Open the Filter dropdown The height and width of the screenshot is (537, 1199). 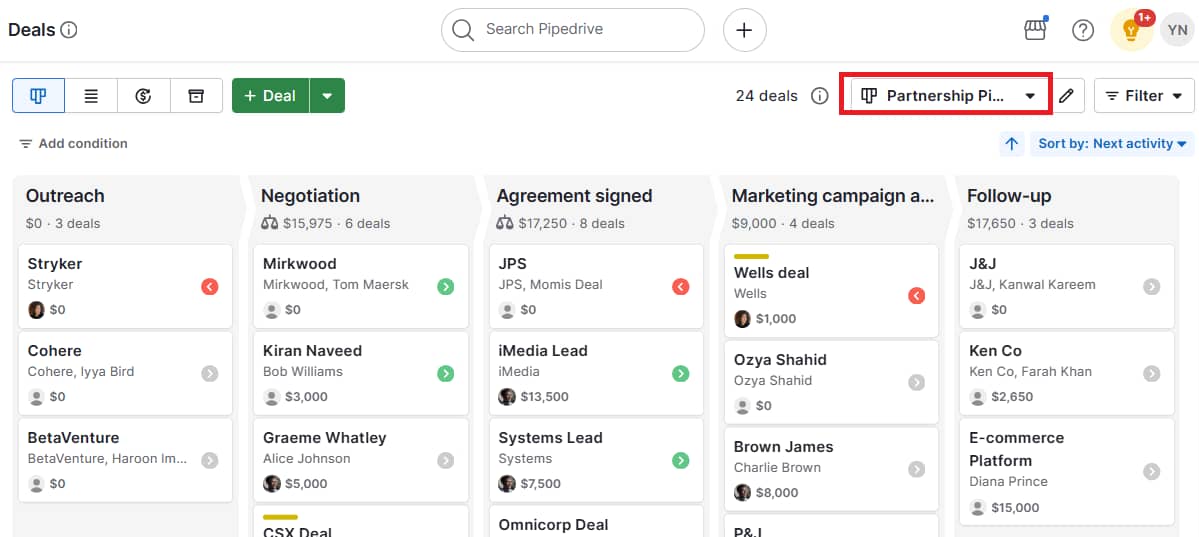coord(1144,96)
